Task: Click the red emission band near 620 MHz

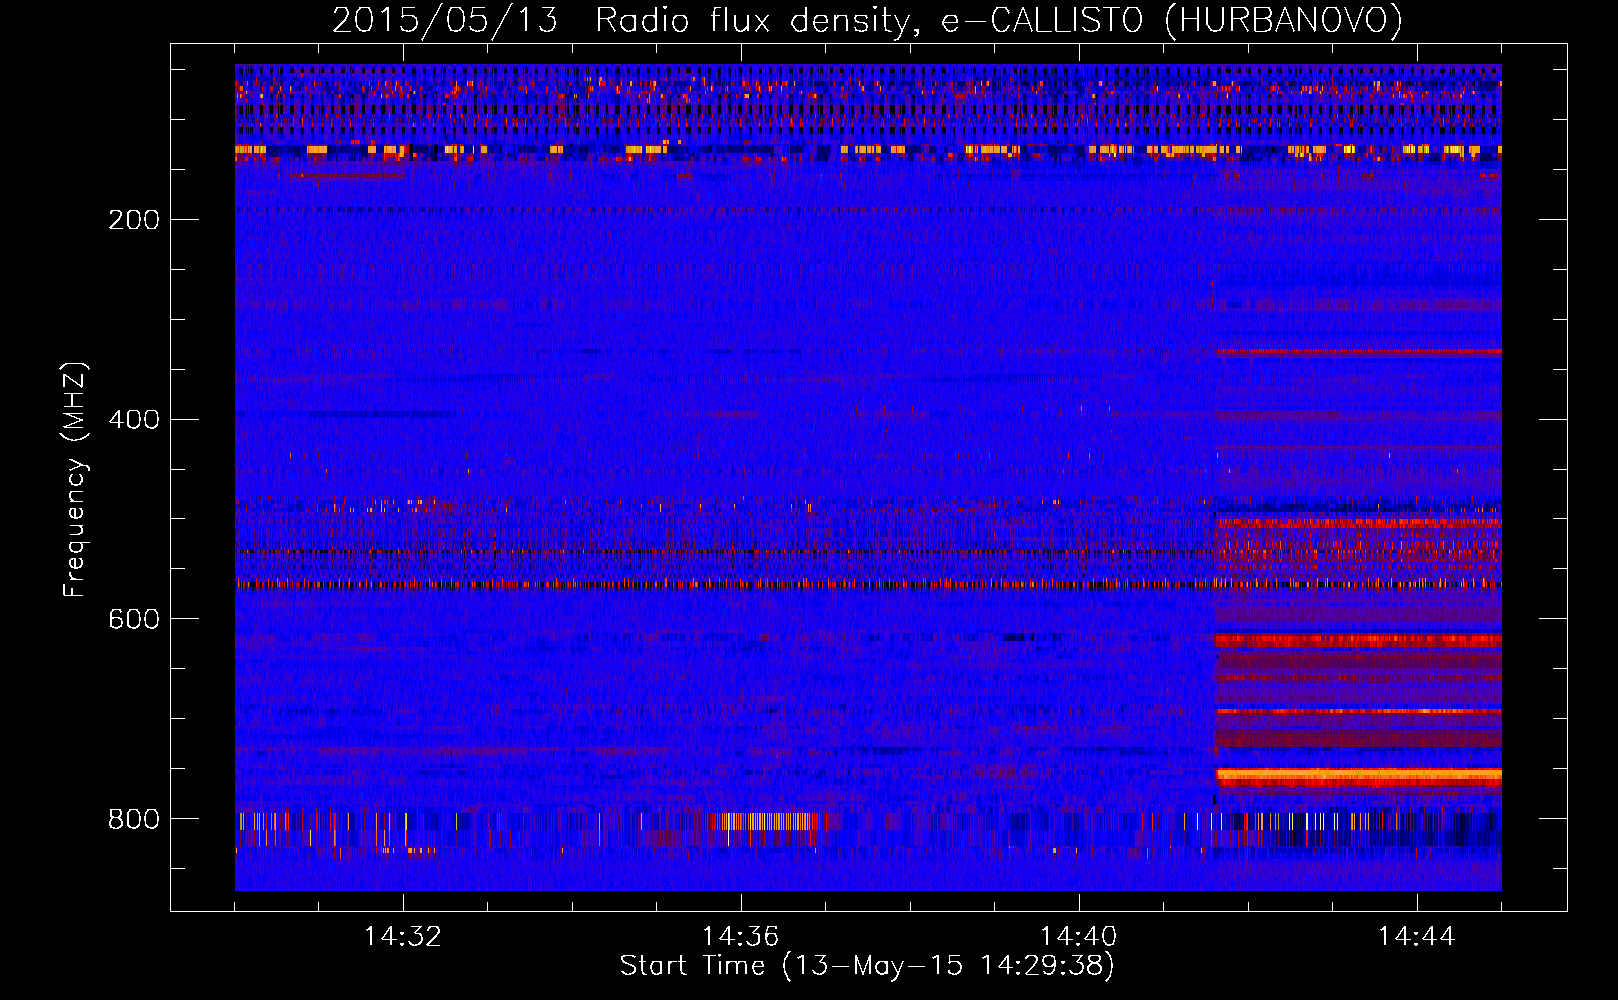Action: (x=1359, y=640)
